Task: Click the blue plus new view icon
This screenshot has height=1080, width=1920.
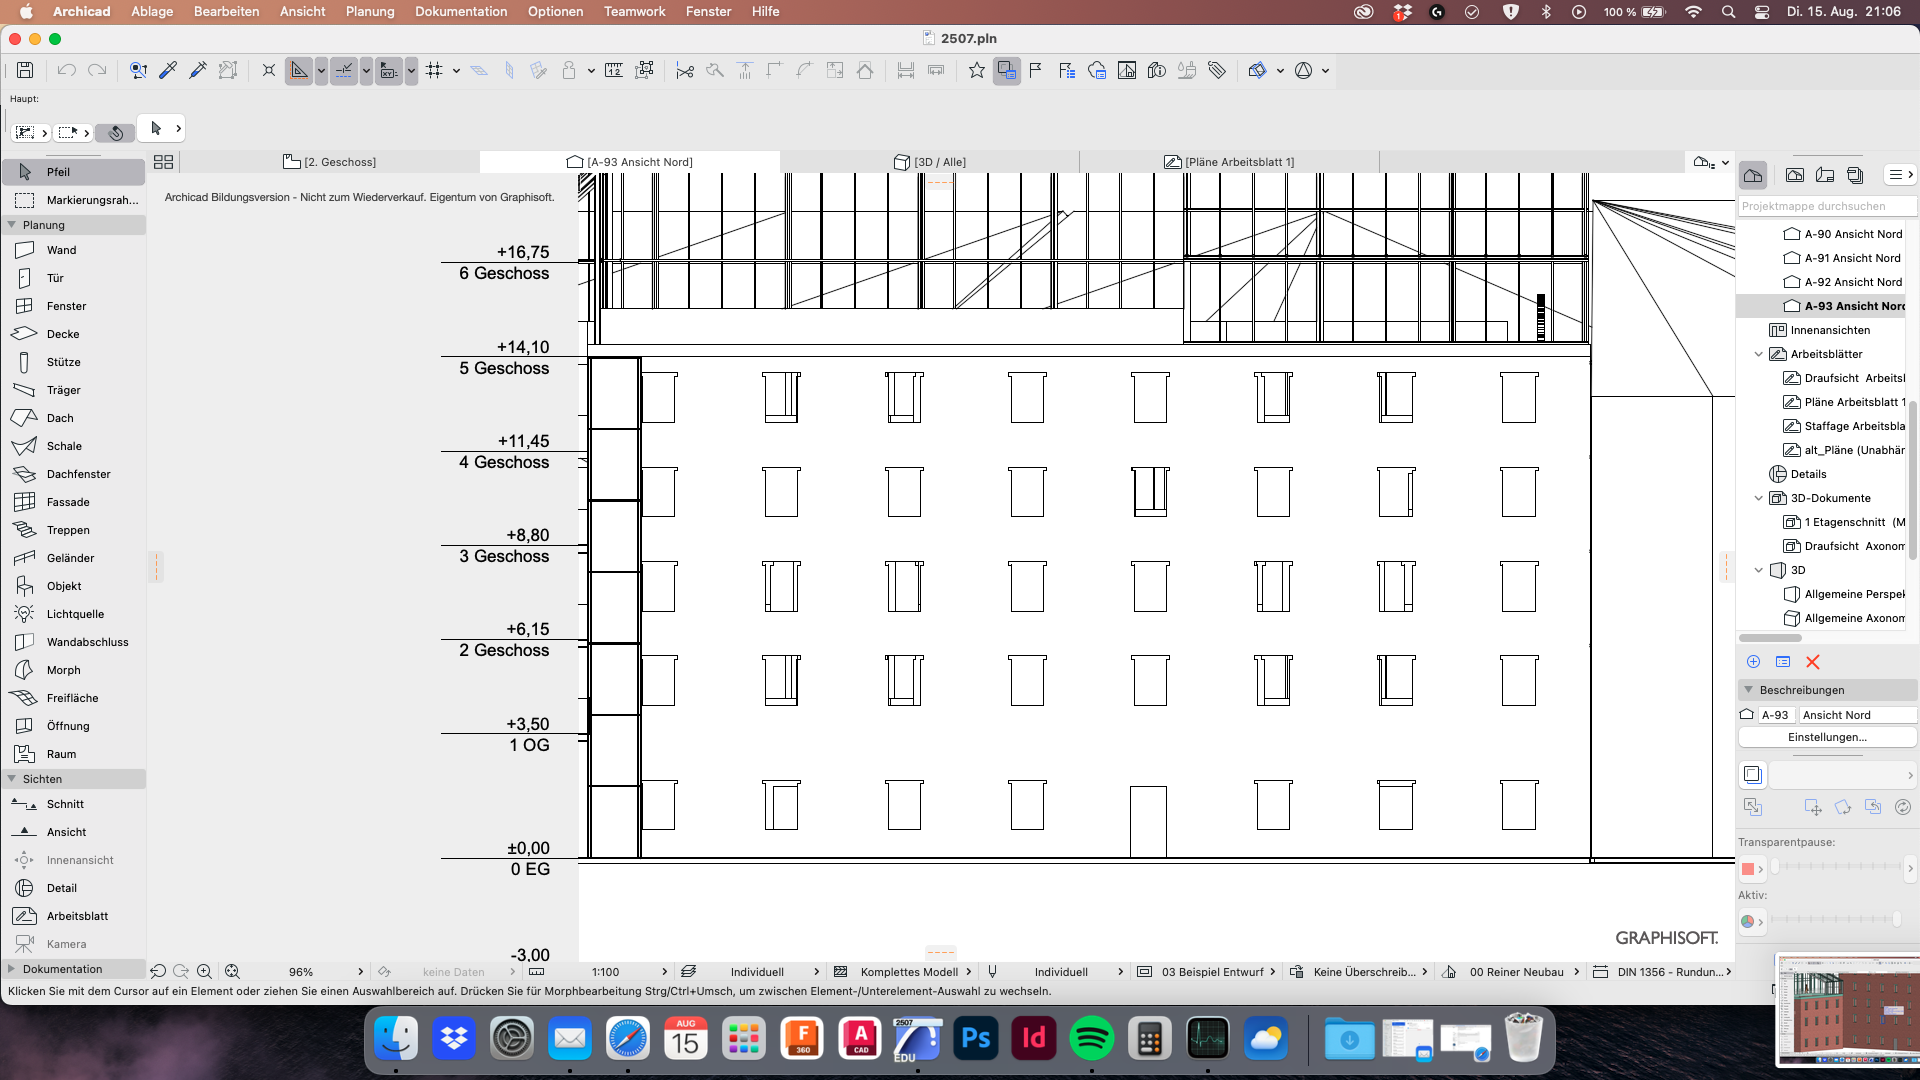Action: [x=1753, y=662]
